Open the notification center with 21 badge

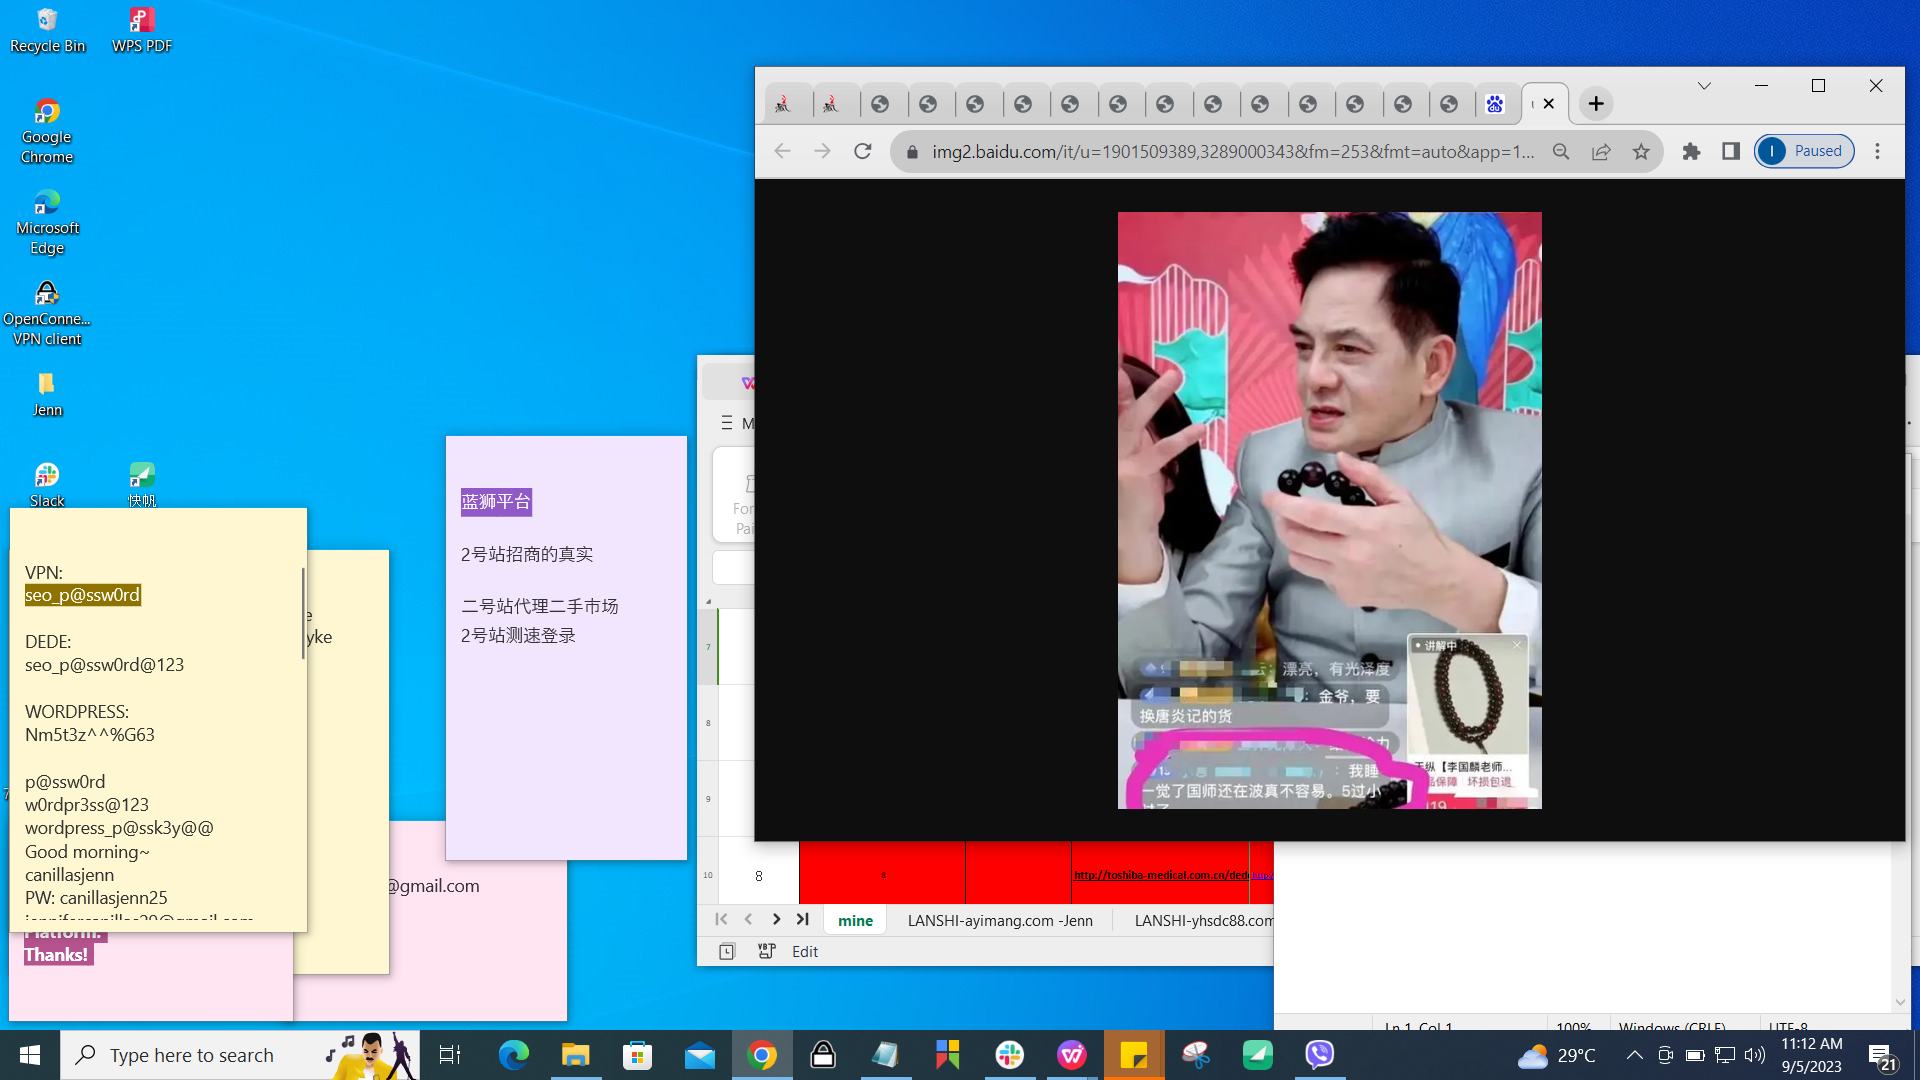1882,1056
